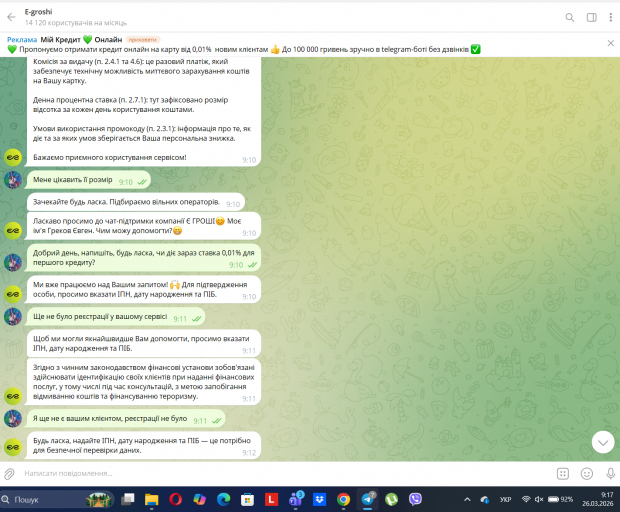
Task: Open the E-groshi chat title info
Action: (38, 12)
